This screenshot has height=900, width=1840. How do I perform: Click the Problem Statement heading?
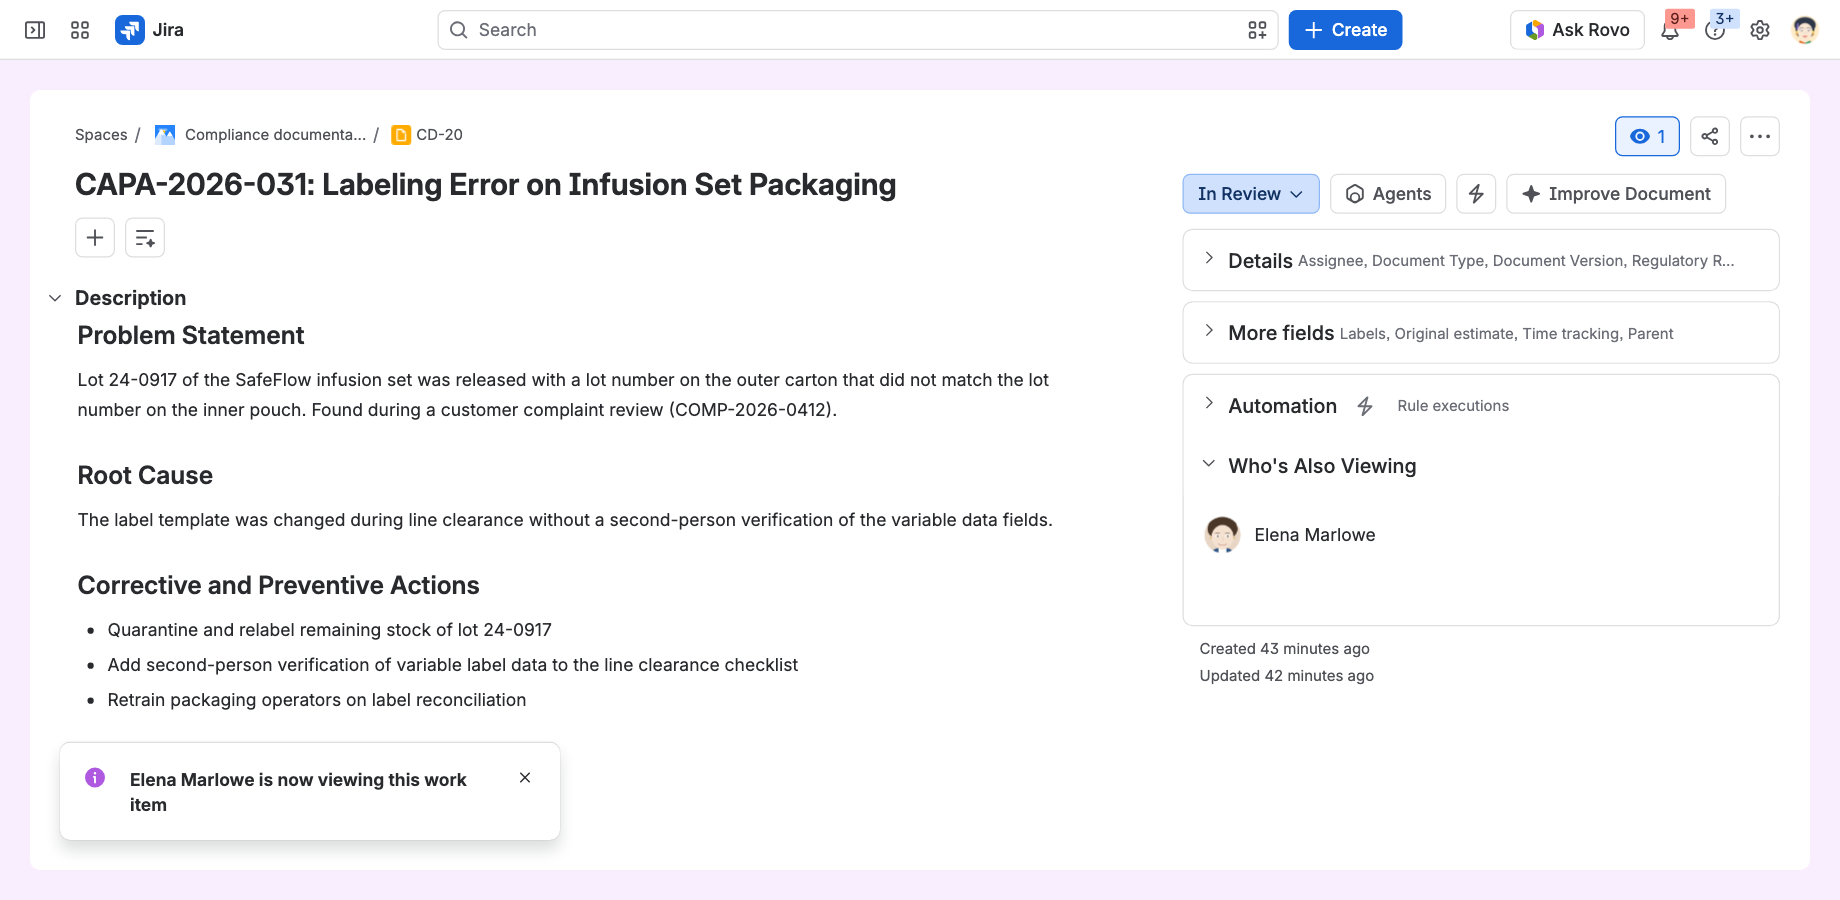[x=191, y=335]
